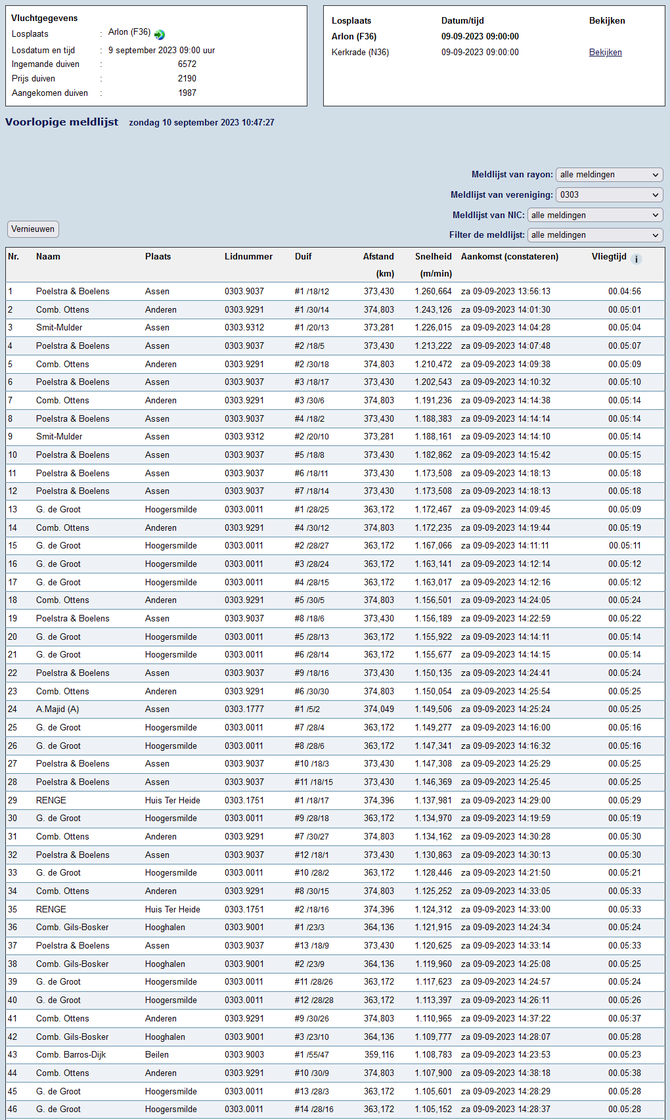Click the Afstand column header
This screenshot has width=670, height=1120.
pyautogui.click(x=378, y=256)
